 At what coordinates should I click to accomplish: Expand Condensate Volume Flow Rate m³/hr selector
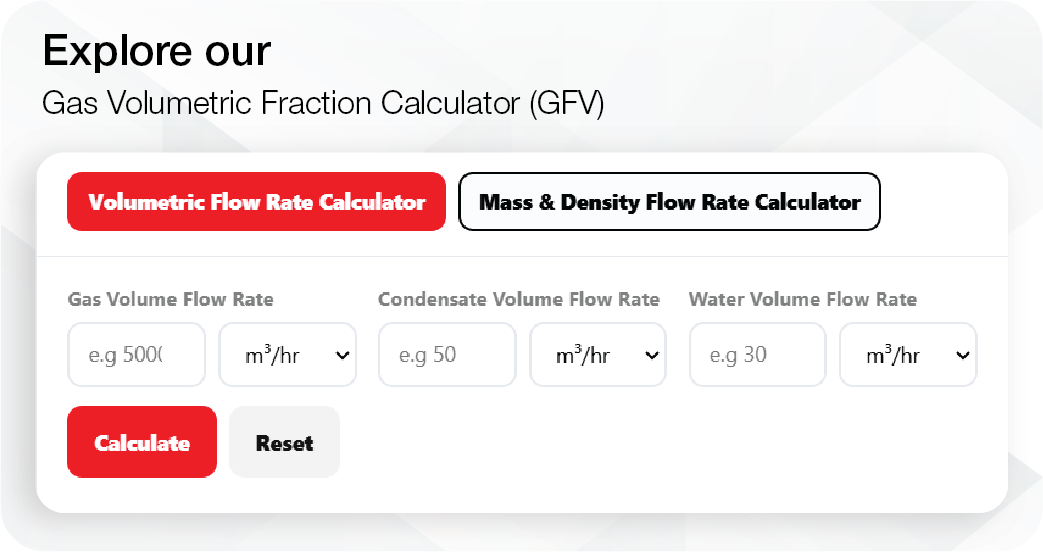point(597,355)
